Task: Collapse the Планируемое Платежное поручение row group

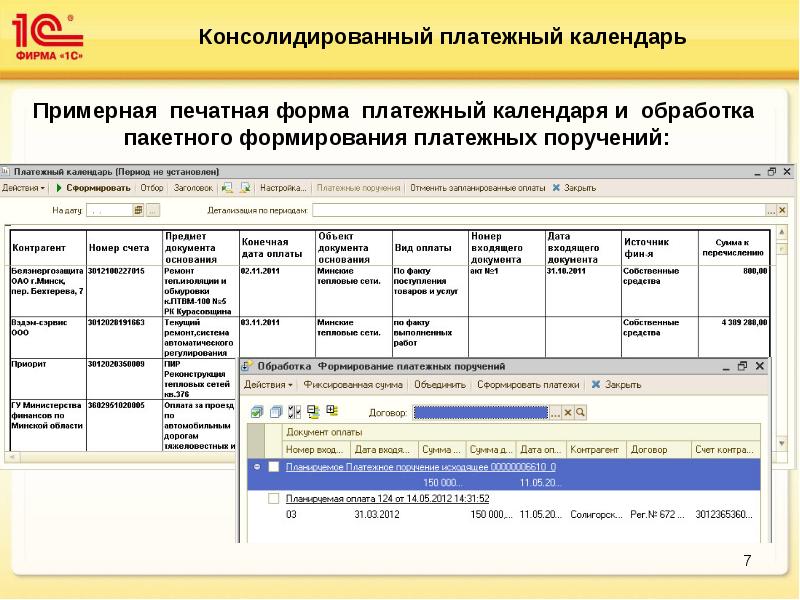Action: coord(257,467)
